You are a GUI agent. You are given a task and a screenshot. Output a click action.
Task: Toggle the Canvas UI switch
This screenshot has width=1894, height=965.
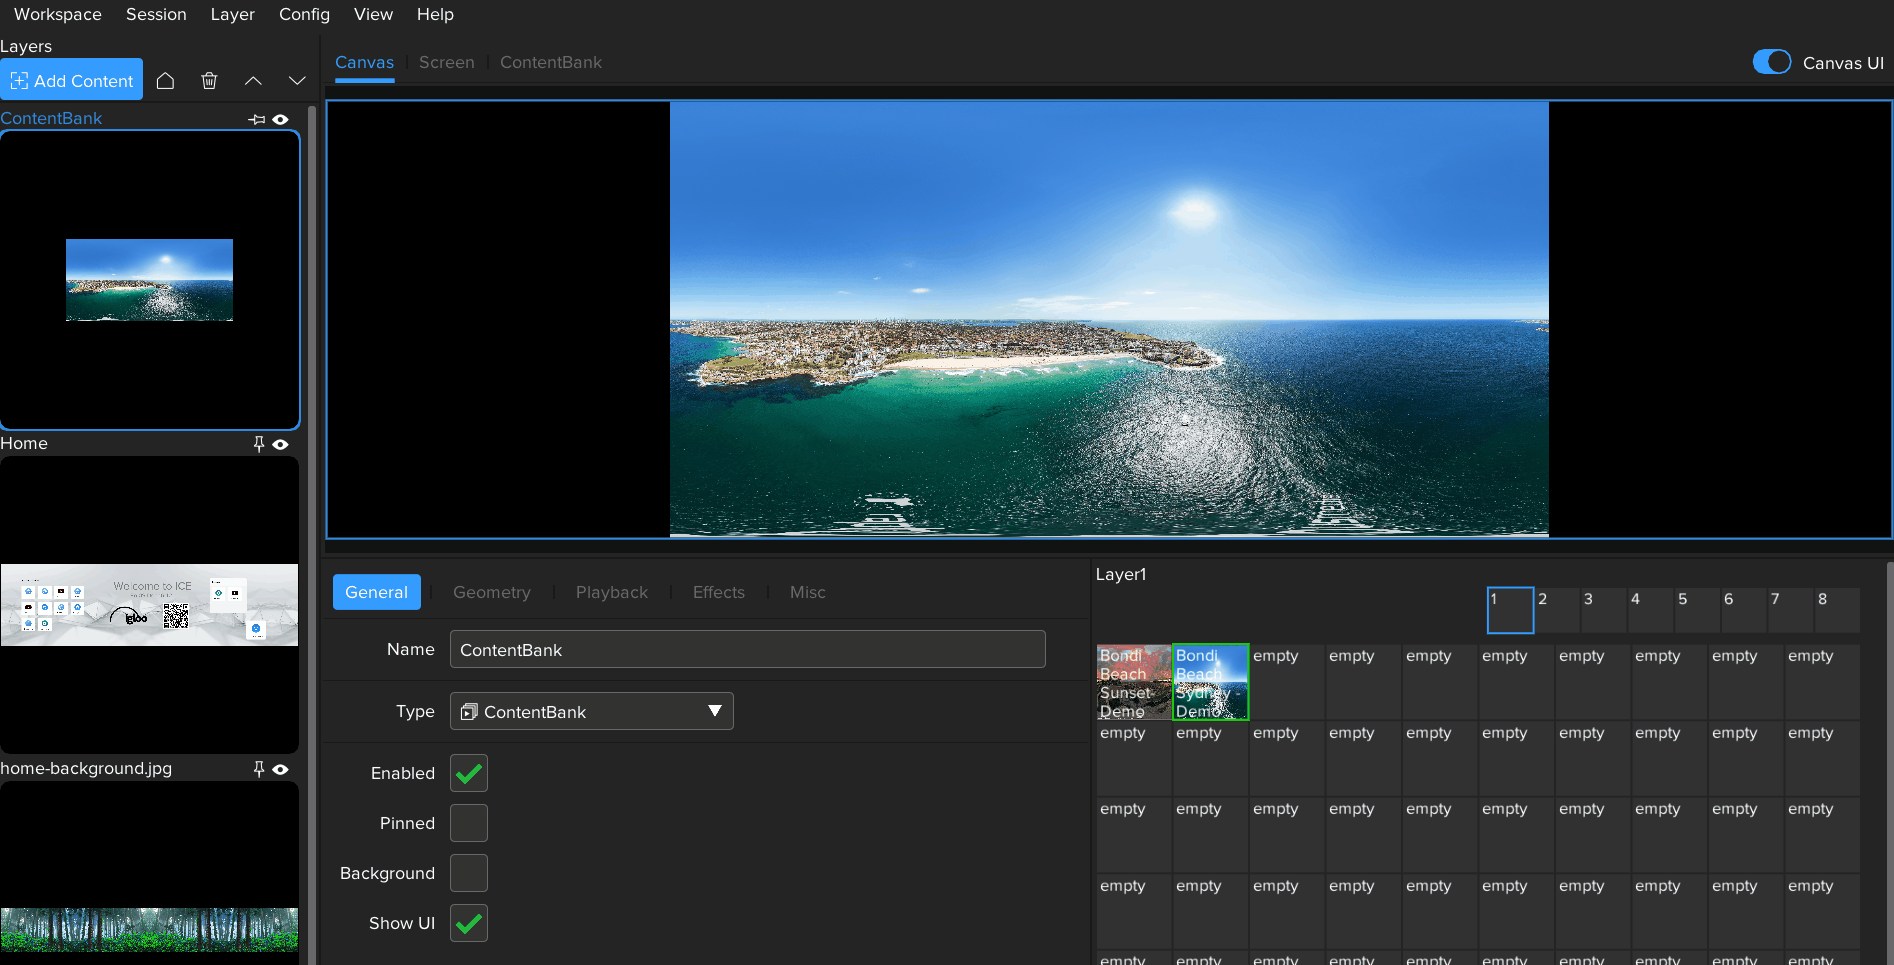tap(1771, 62)
